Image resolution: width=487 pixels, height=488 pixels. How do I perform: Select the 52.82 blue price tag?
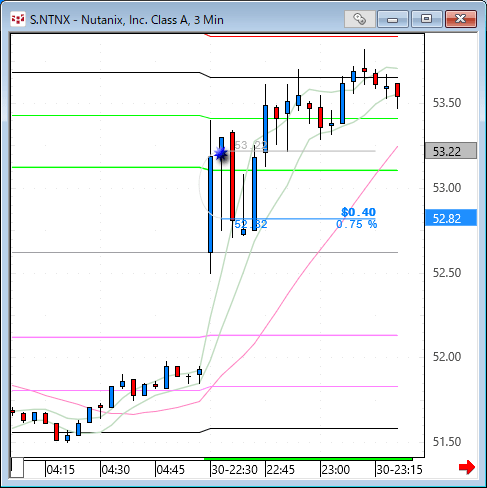point(451,218)
